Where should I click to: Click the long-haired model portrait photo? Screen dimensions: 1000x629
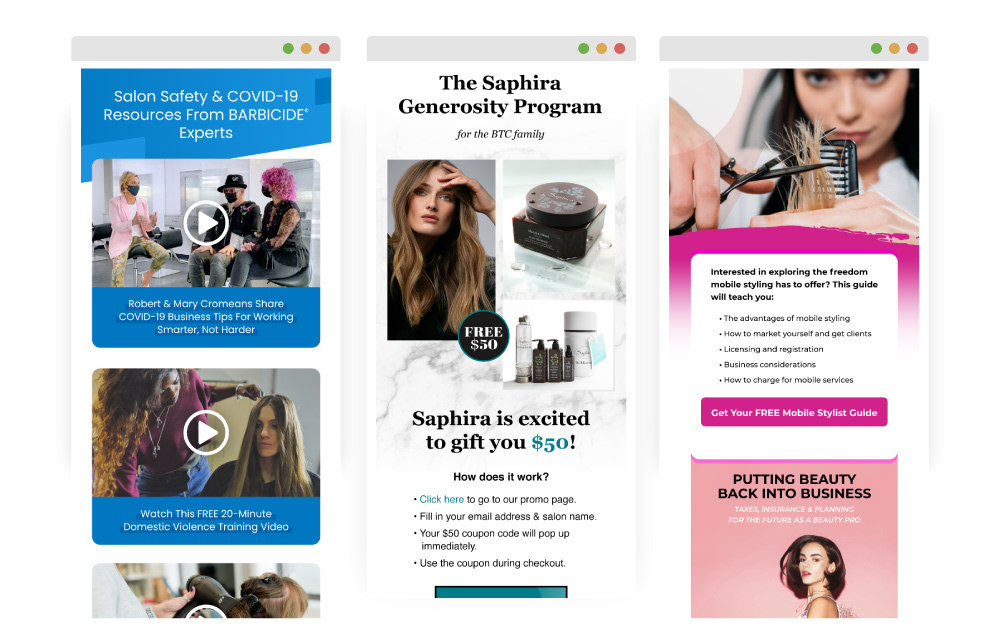441,249
